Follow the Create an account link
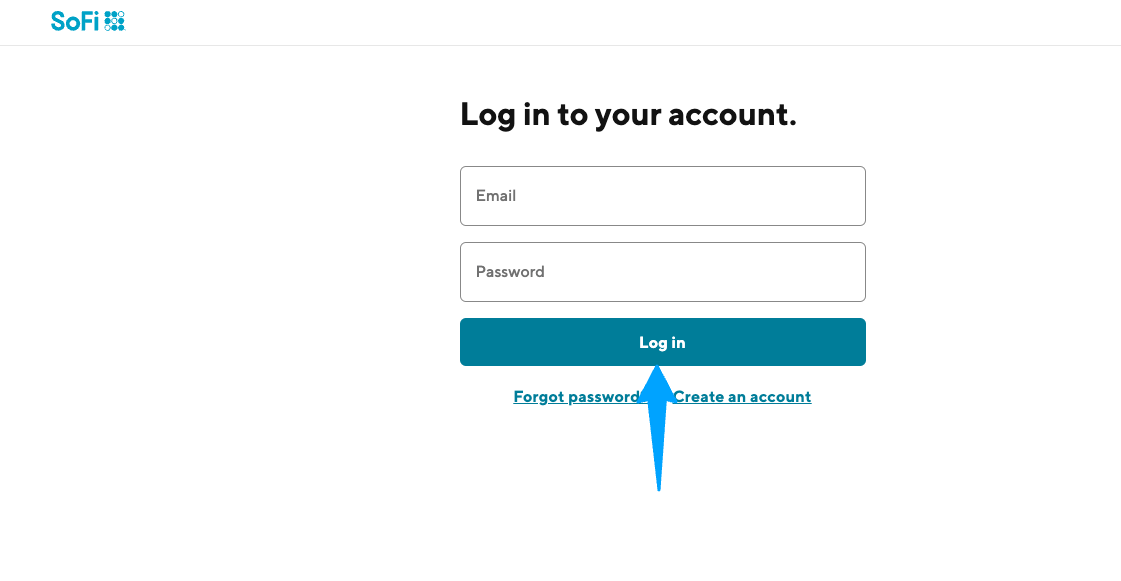Image resolution: width=1121 pixels, height=581 pixels. (742, 397)
